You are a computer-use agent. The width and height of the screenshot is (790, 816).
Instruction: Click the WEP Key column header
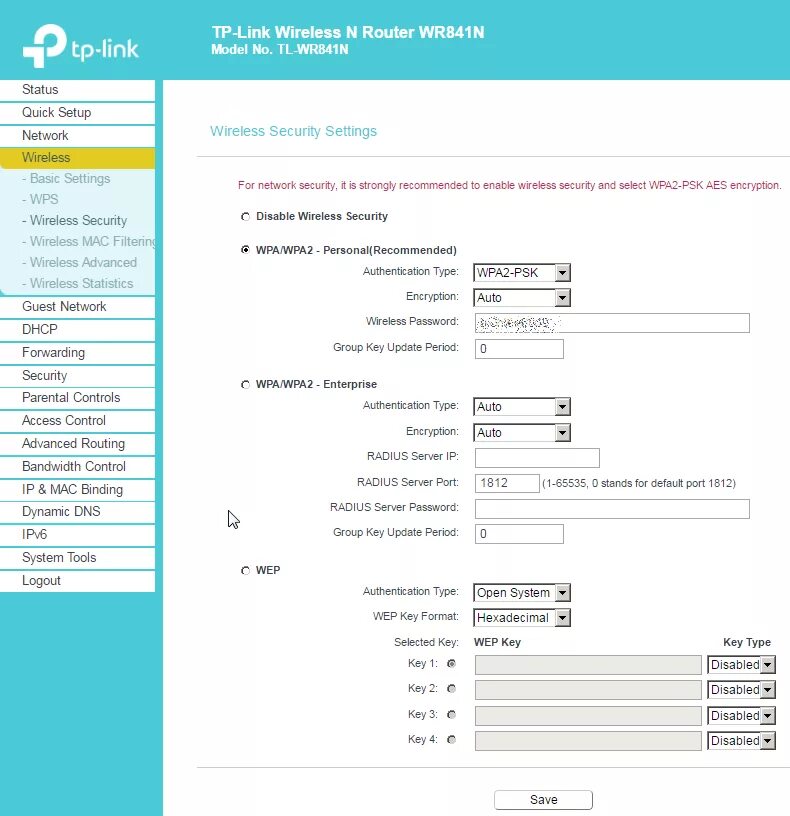coord(497,642)
